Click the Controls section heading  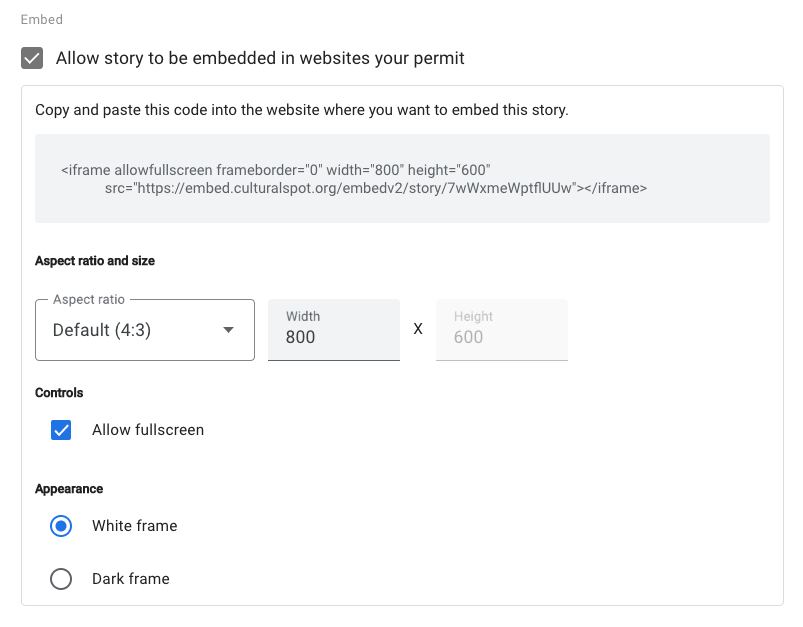[59, 393]
